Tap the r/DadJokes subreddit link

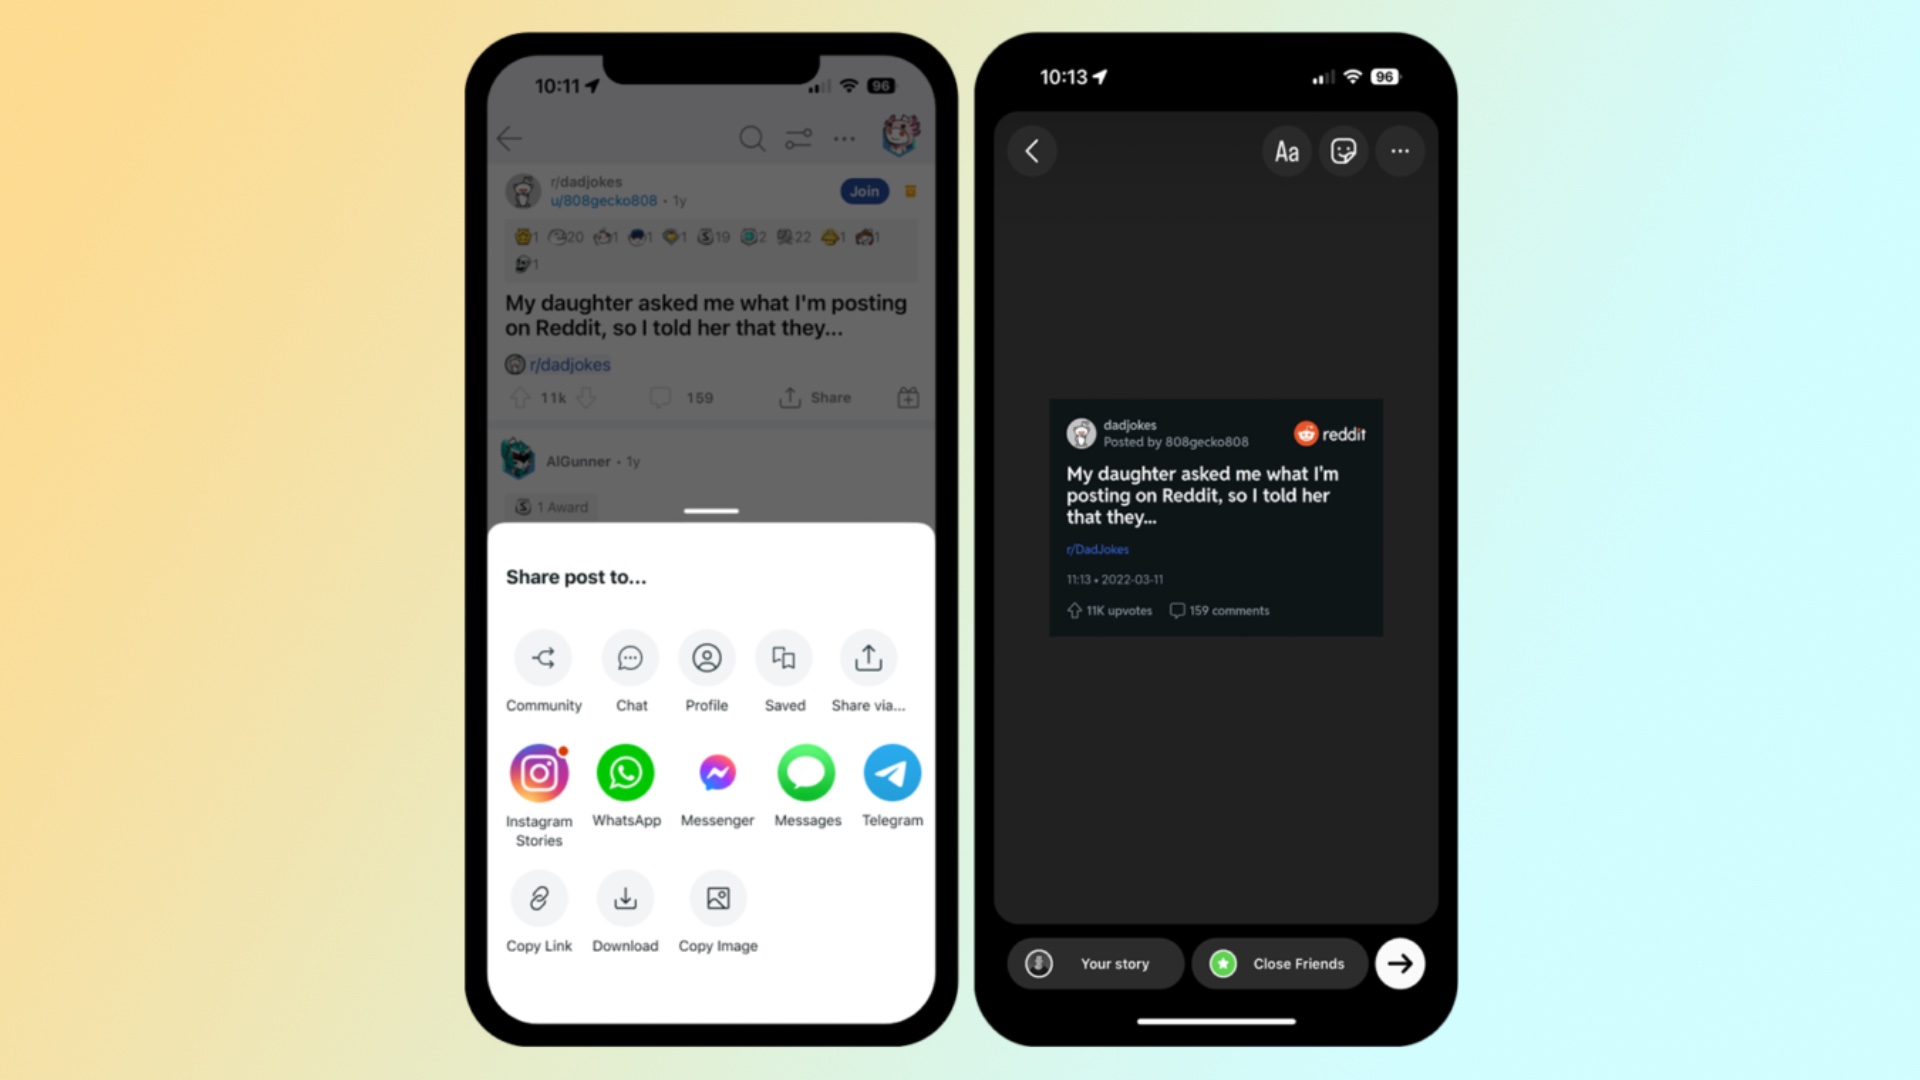(x=1098, y=549)
